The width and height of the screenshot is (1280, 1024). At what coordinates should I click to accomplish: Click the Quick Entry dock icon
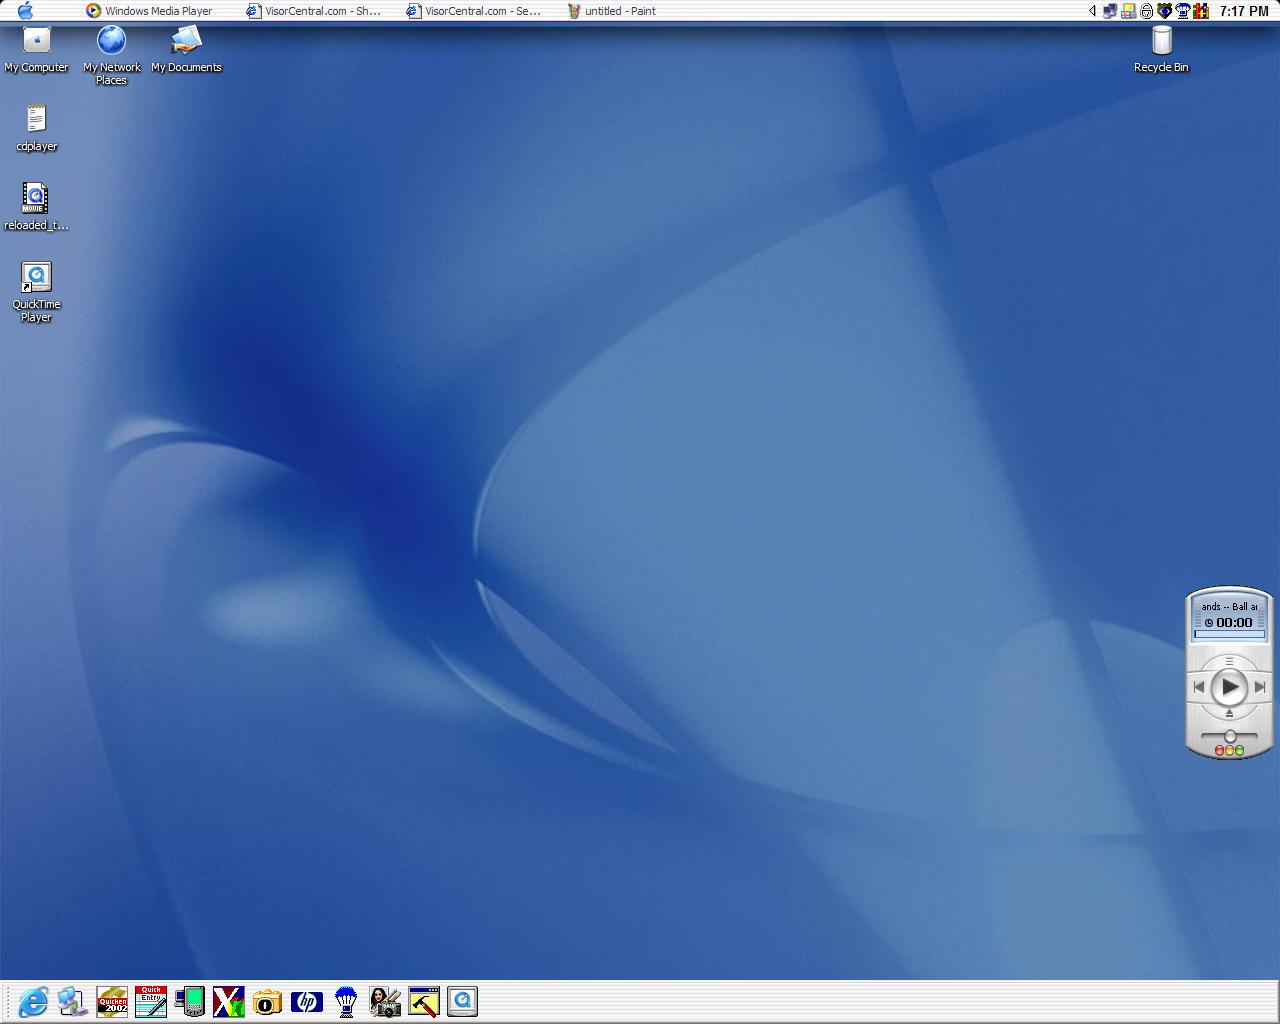151,1001
